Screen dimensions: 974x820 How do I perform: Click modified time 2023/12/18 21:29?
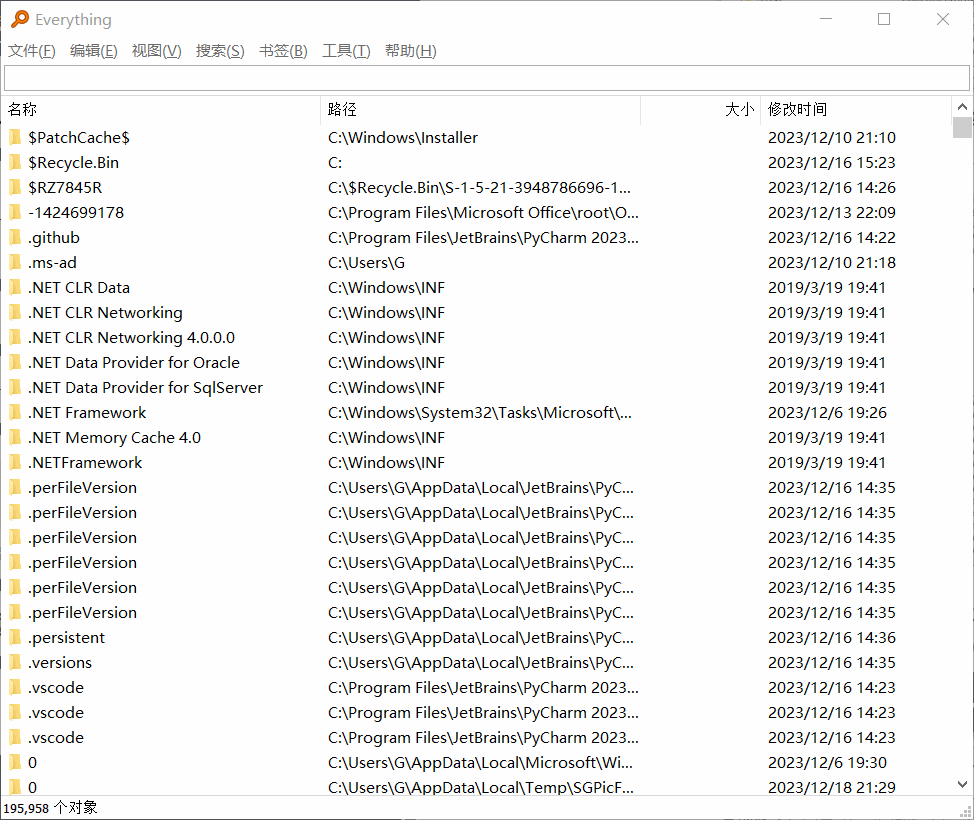832,787
